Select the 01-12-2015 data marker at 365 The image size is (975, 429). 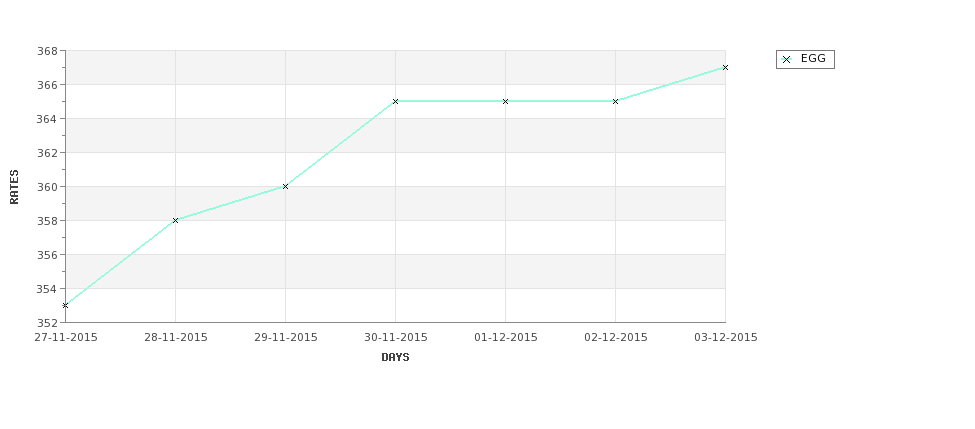point(506,101)
